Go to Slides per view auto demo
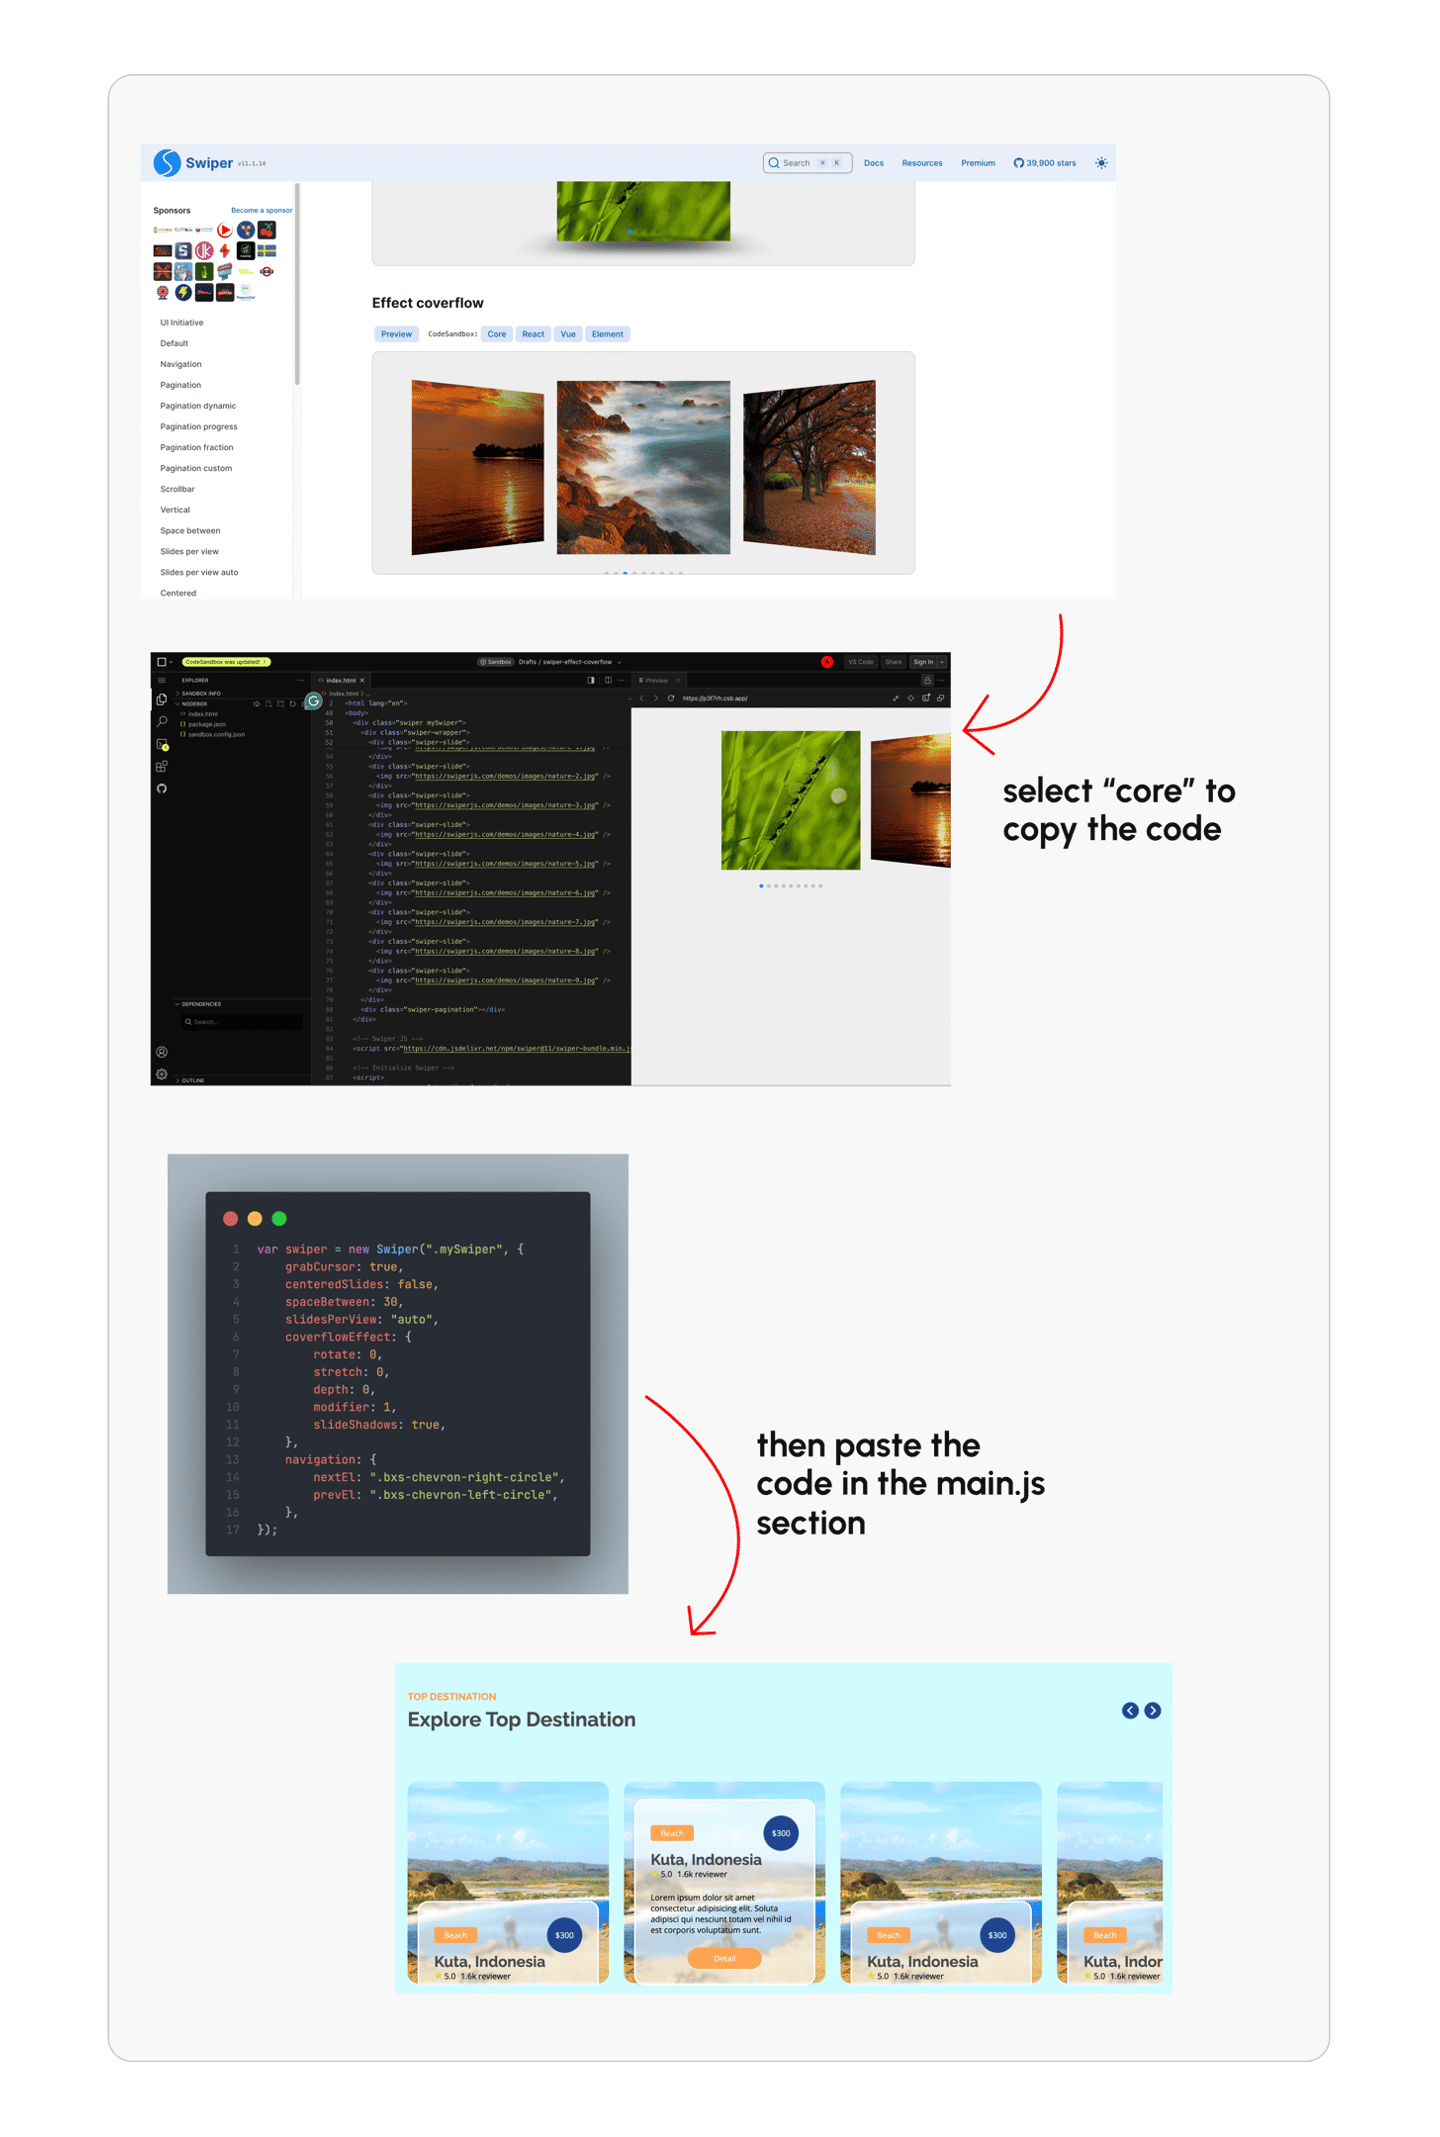 pos(199,573)
